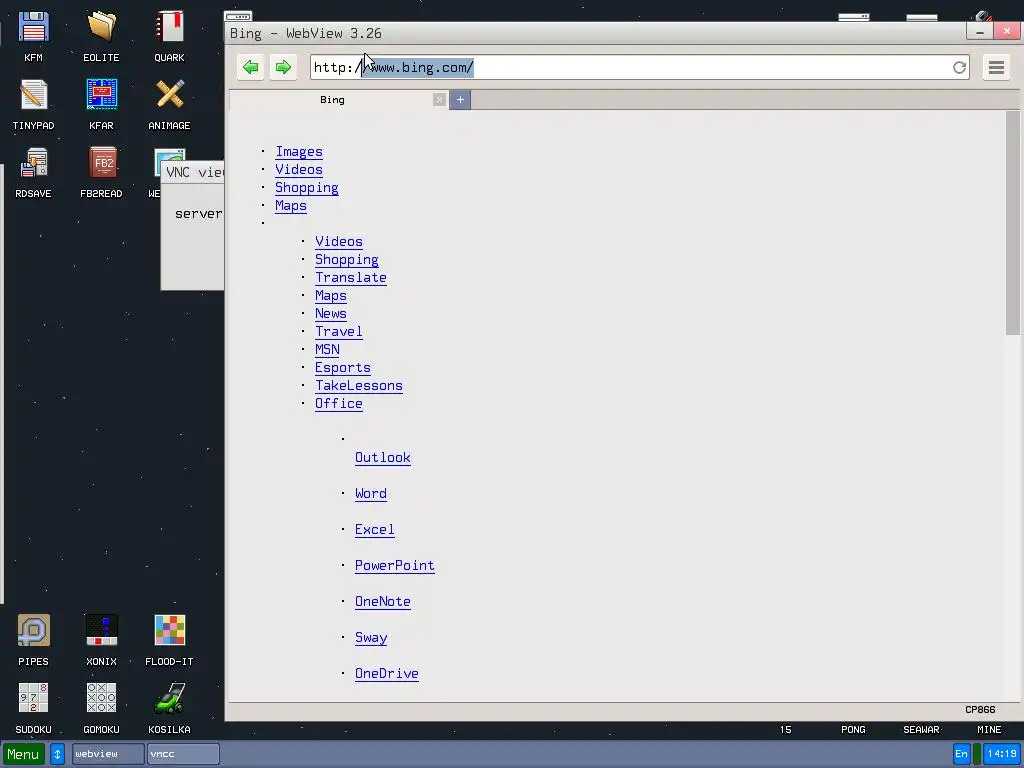Image resolution: width=1024 pixels, height=768 pixels.
Task: Follow the News link
Action: coord(330,313)
